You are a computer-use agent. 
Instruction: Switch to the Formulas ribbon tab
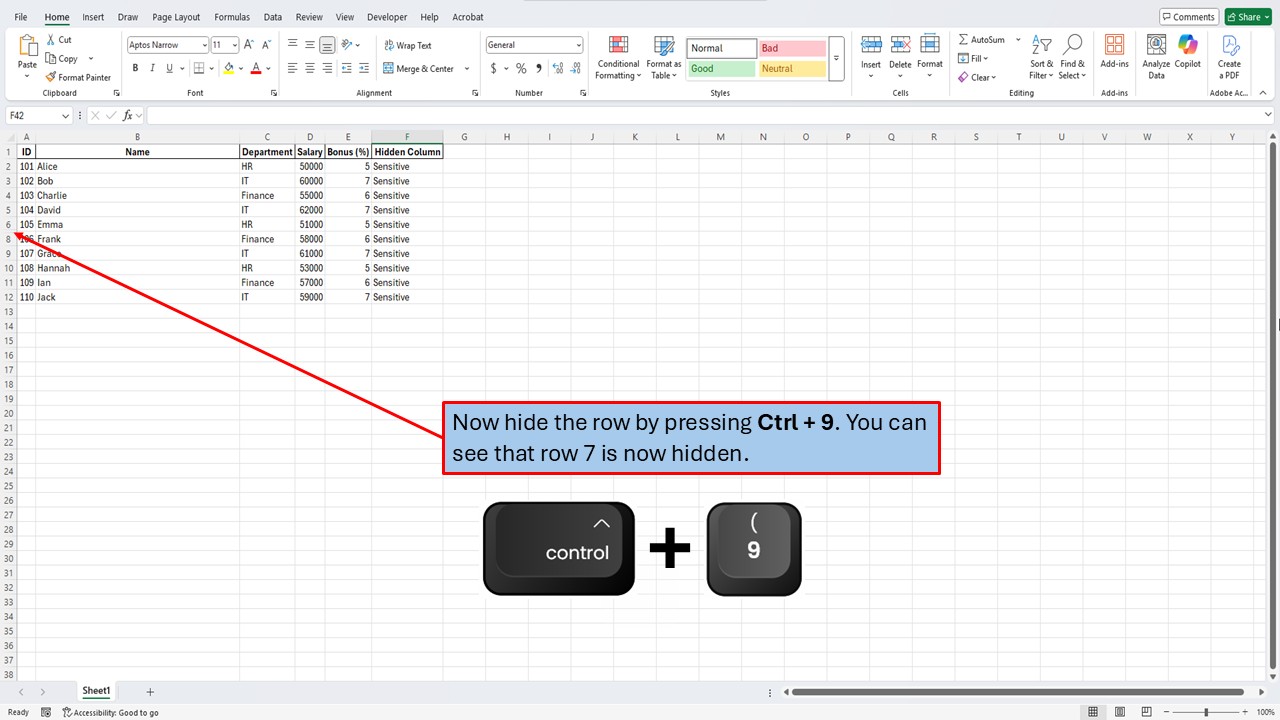[231, 17]
